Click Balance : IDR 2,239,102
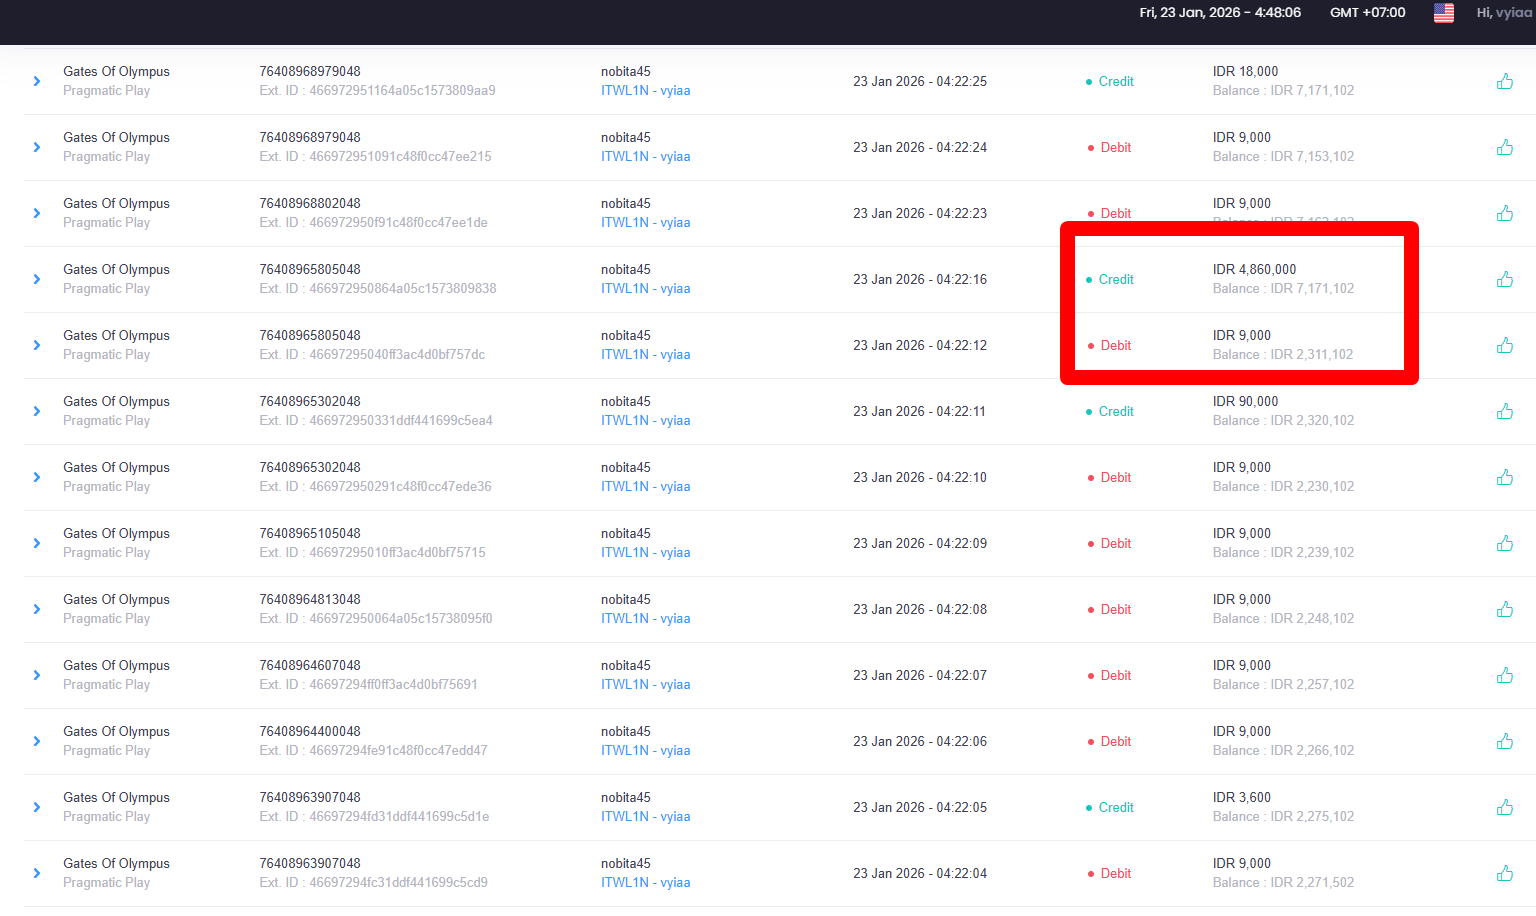Screen dimensions: 1536x916 pos(1283,552)
